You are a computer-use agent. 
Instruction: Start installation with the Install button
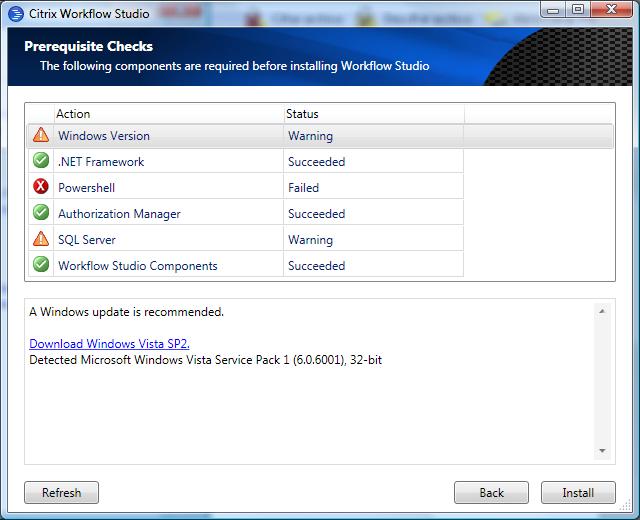pyautogui.click(x=578, y=493)
